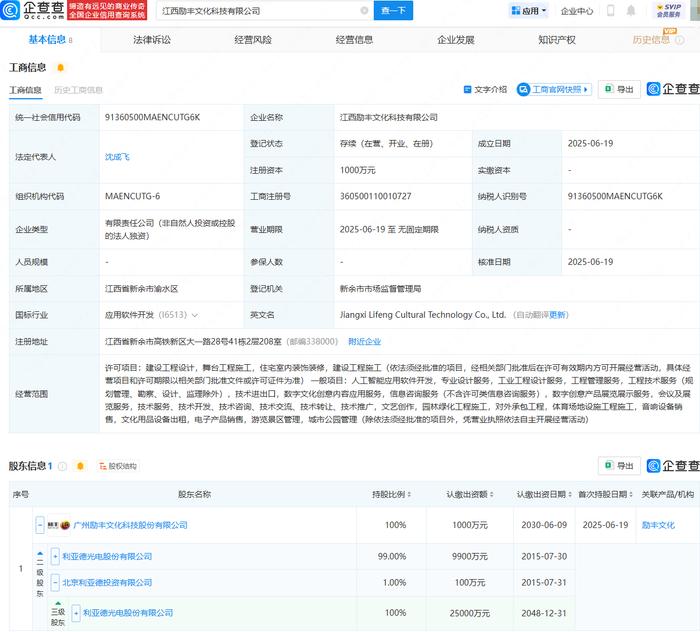Click the 查一下 search button
This screenshot has width=700, height=632.
point(393,11)
